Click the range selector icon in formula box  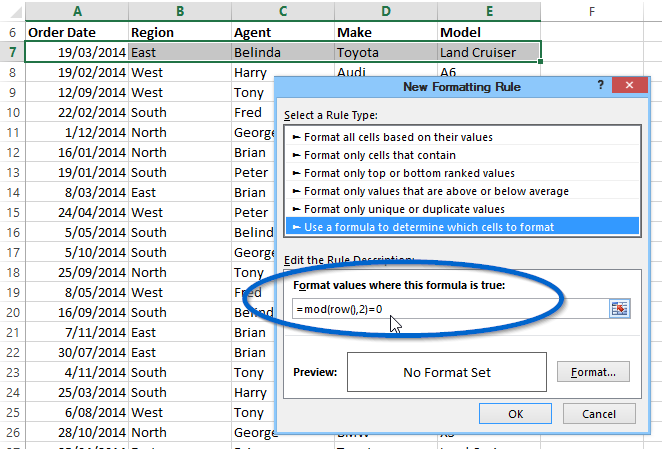click(619, 309)
